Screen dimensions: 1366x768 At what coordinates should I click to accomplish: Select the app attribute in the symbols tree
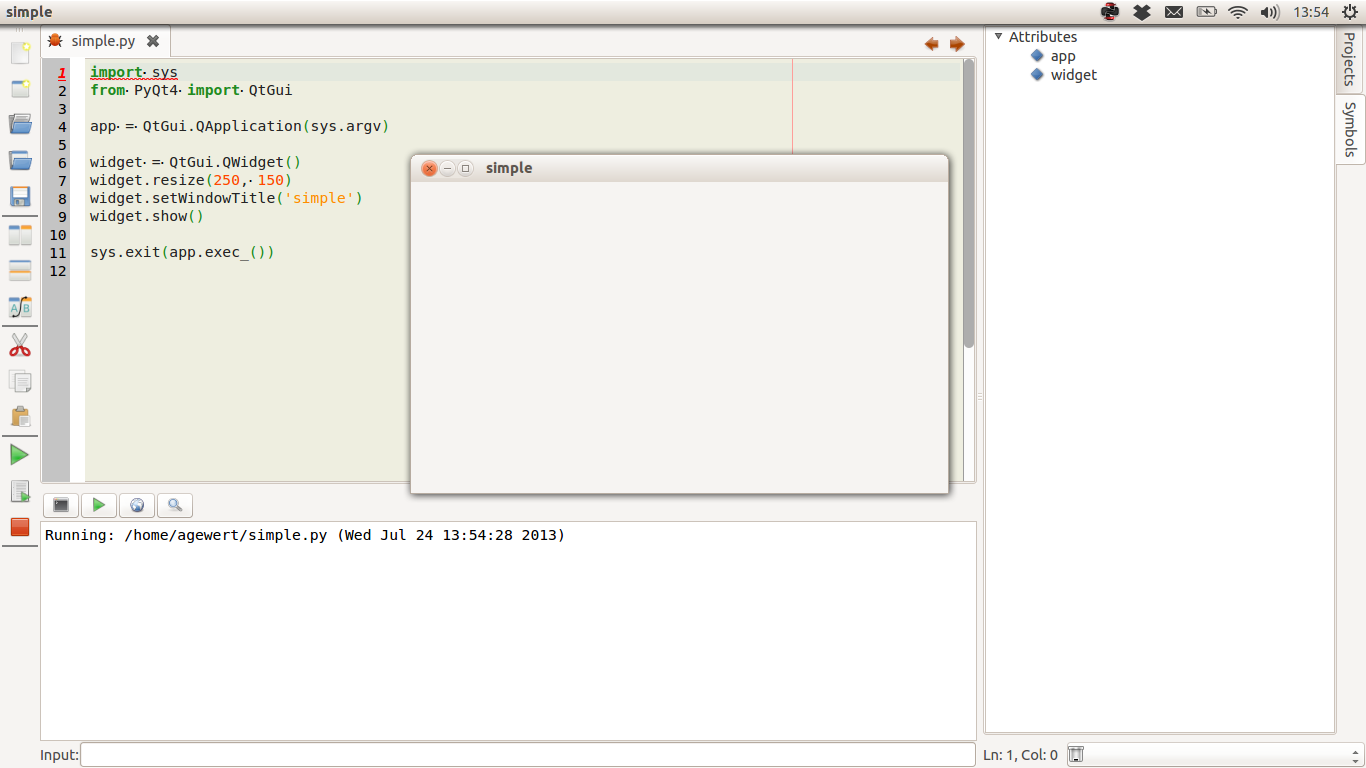1063,56
